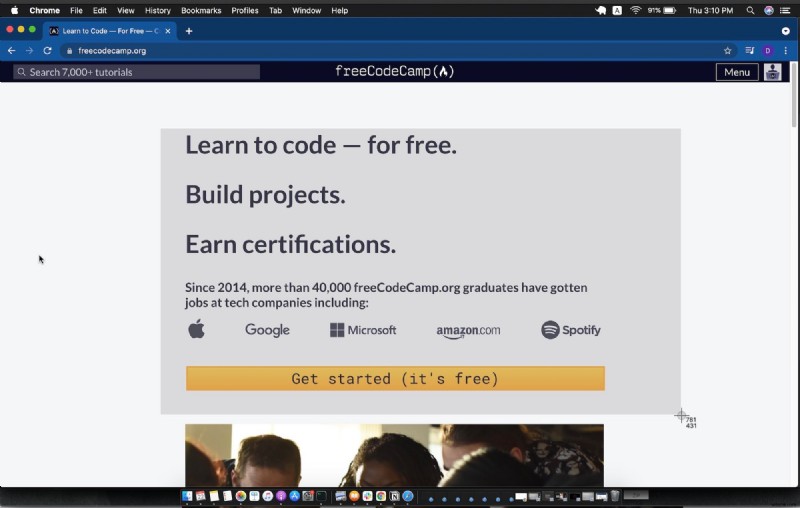Click the browser back arrow
Image resolution: width=800 pixels, height=508 pixels.
click(x=11, y=50)
